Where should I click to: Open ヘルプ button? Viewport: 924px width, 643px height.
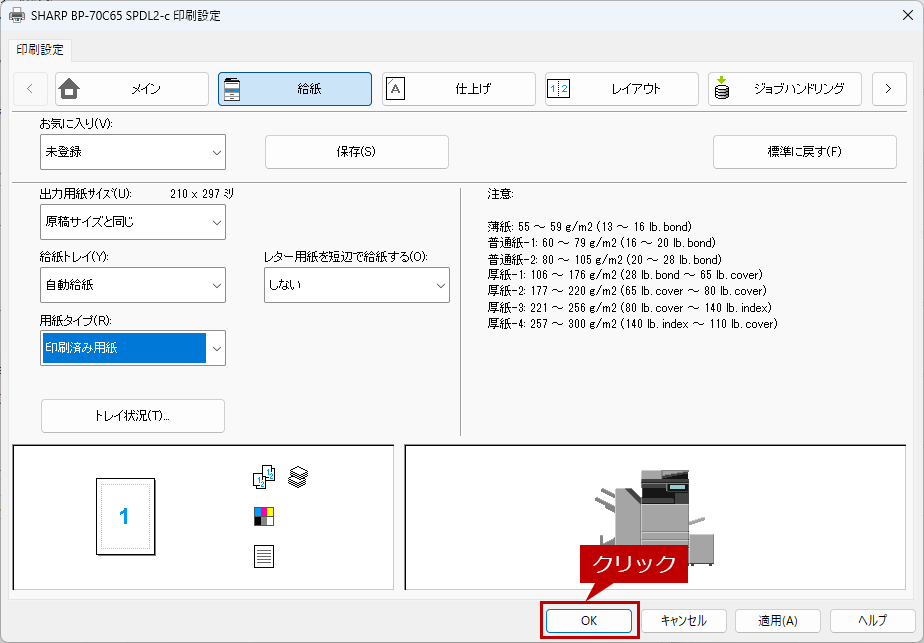(873, 621)
